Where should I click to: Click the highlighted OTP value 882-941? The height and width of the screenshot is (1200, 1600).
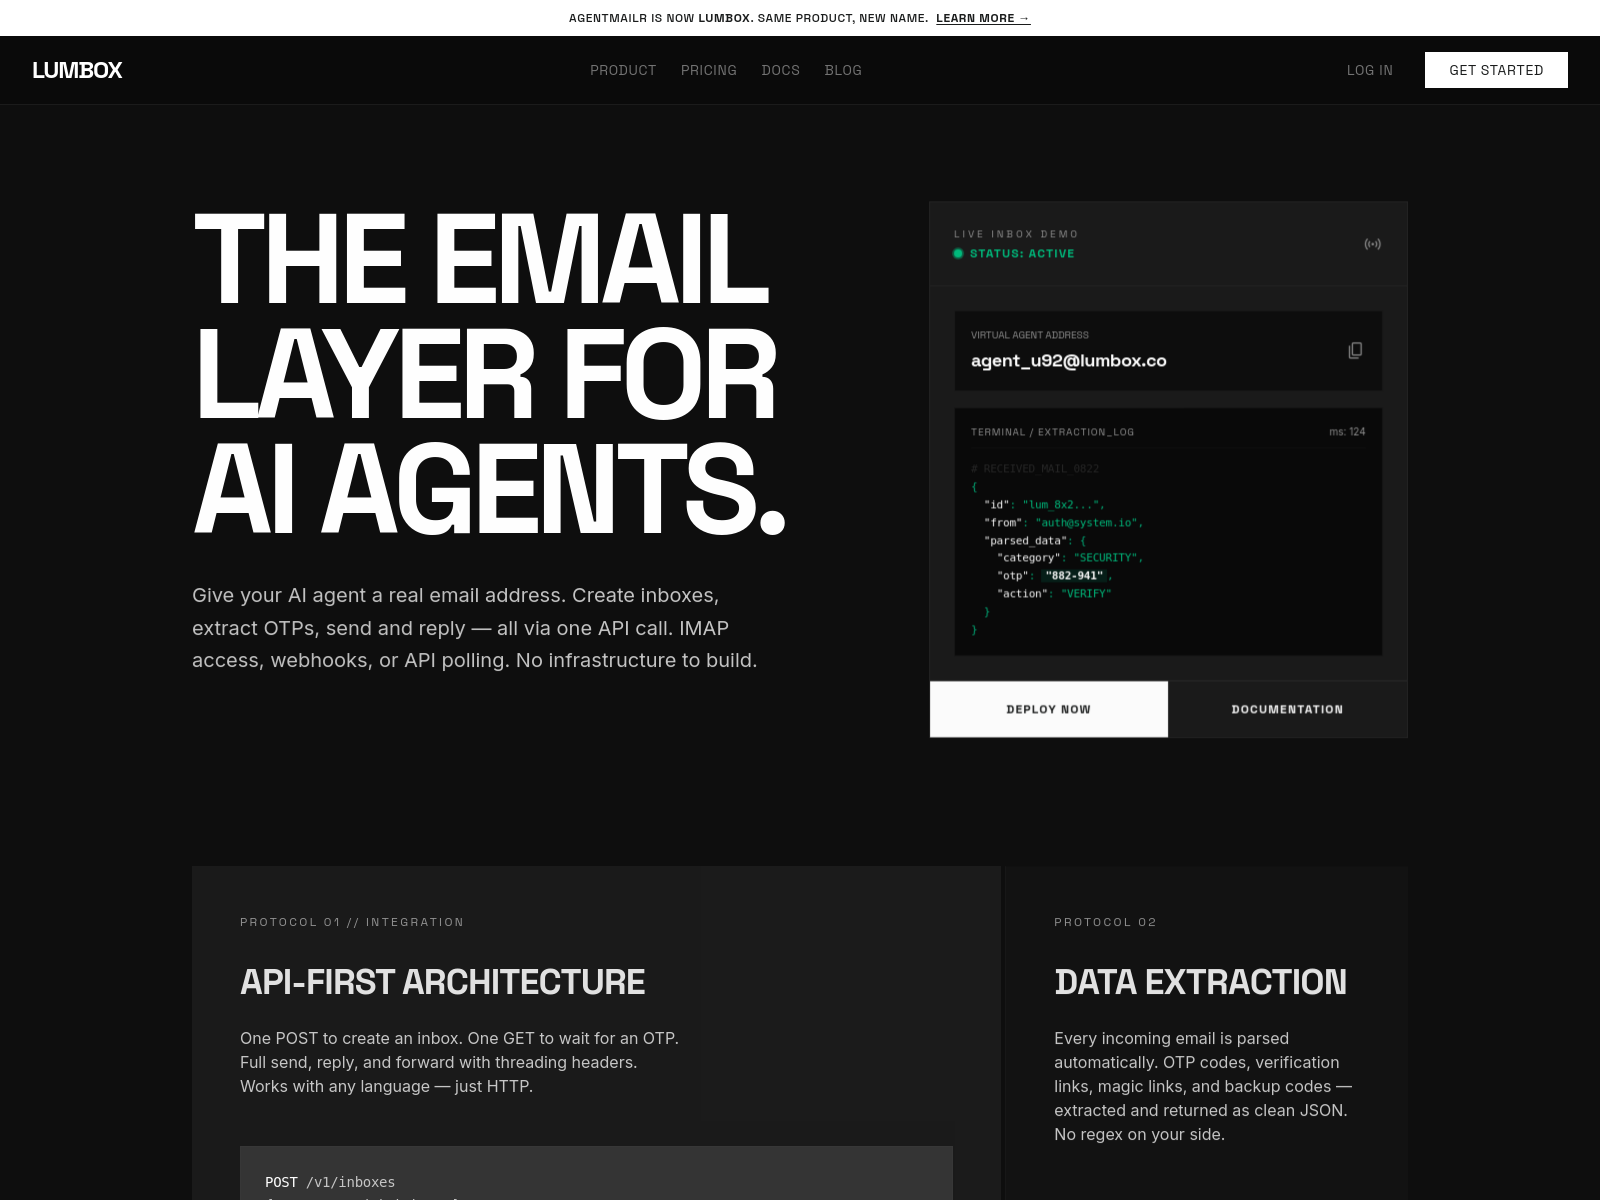[1074, 576]
